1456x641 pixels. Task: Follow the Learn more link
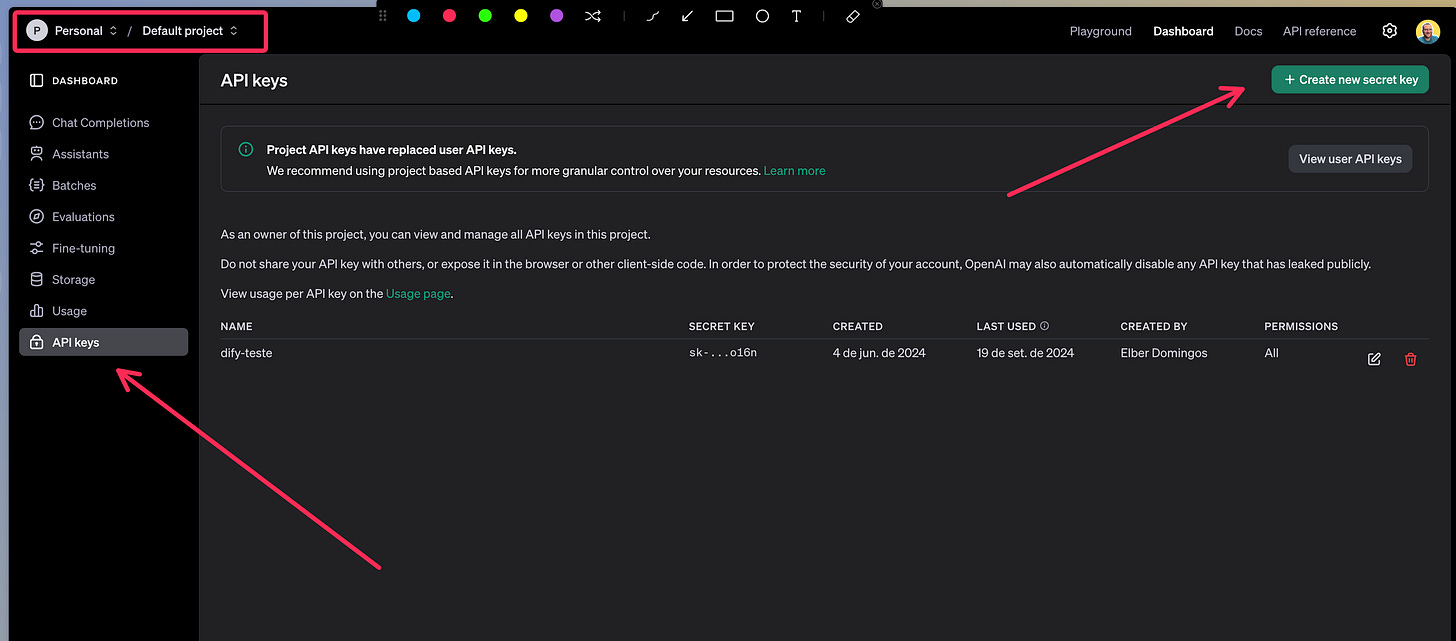click(794, 171)
